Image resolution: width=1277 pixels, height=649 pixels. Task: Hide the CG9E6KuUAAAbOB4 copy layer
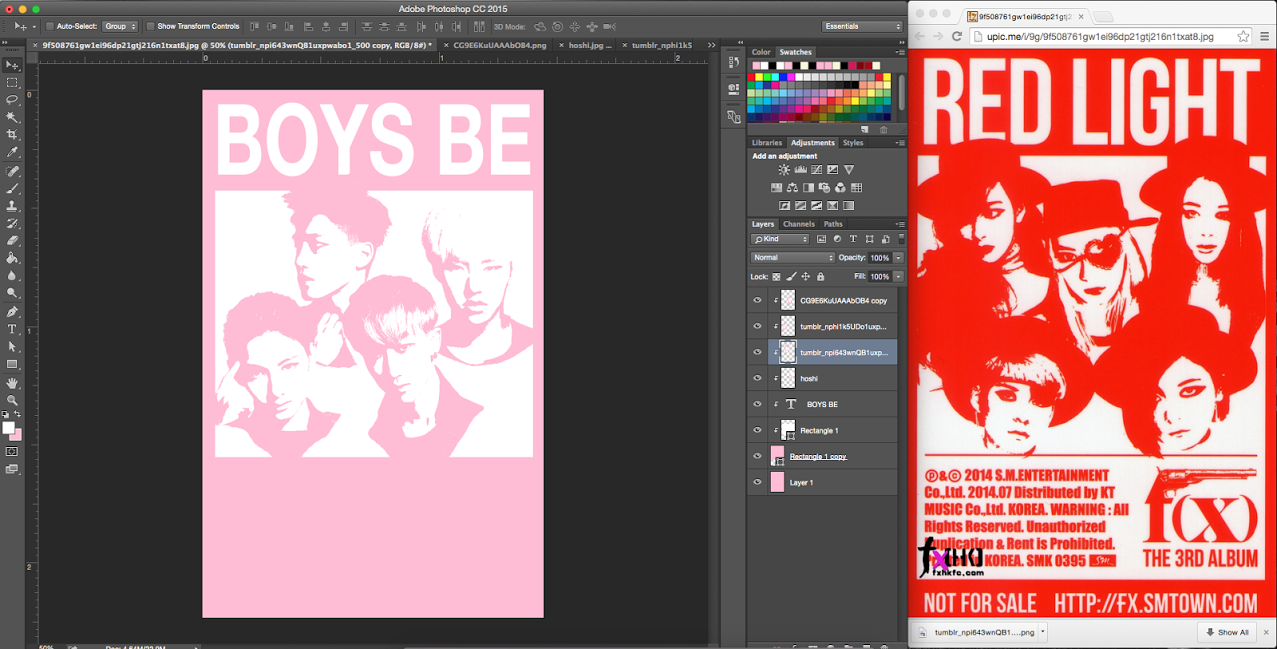click(x=757, y=300)
